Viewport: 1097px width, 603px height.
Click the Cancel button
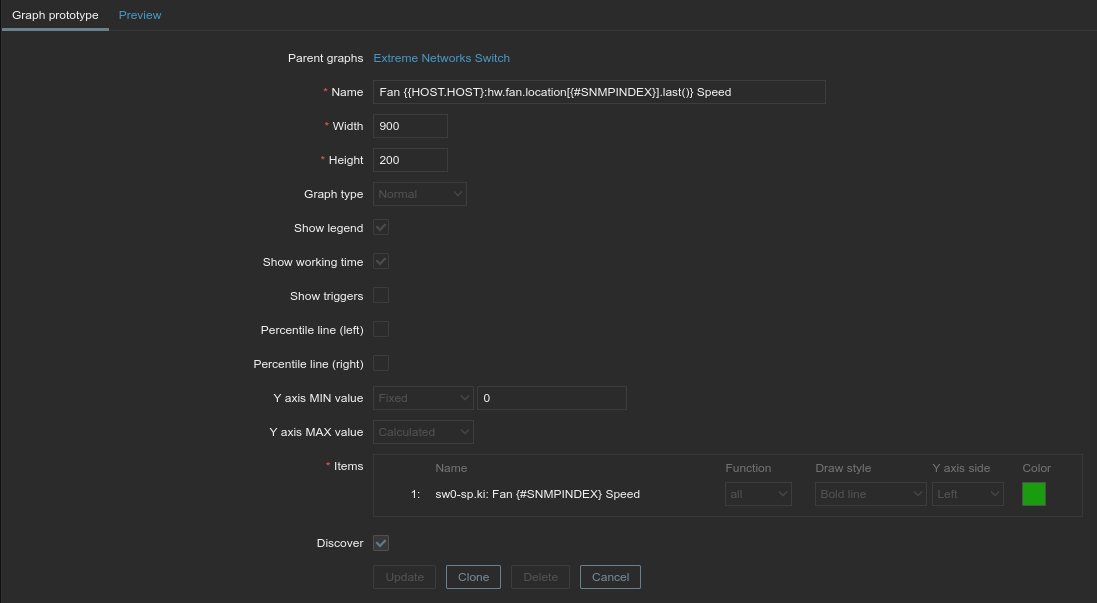[610, 577]
